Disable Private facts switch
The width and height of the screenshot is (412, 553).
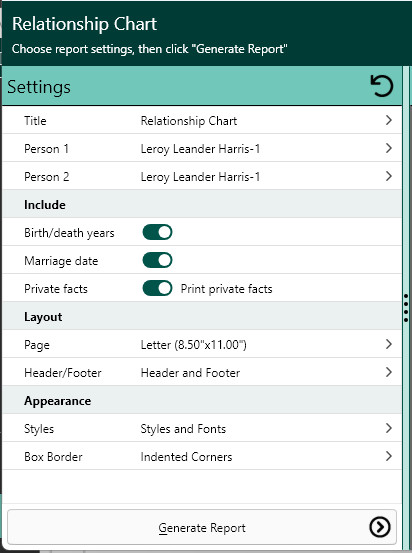pyautogui.click(x=157, y=288)
